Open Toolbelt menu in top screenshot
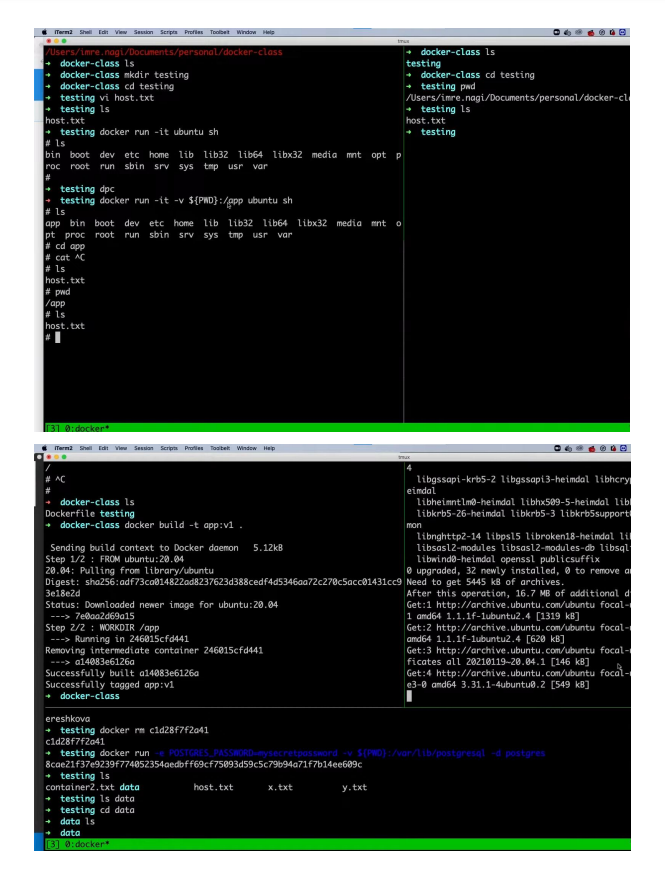 (x=219, y=32)
